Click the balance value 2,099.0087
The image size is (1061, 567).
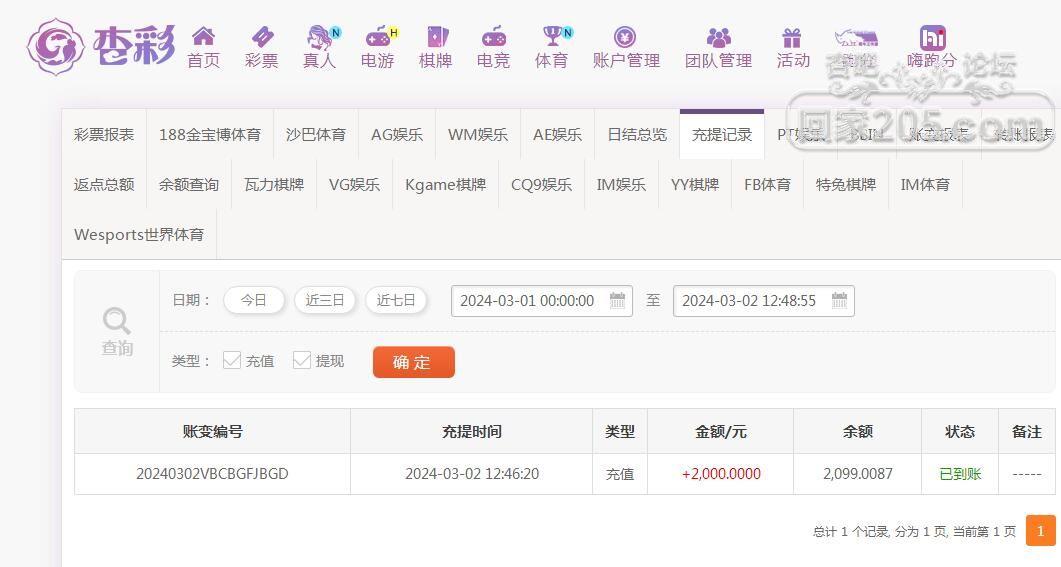857,474
